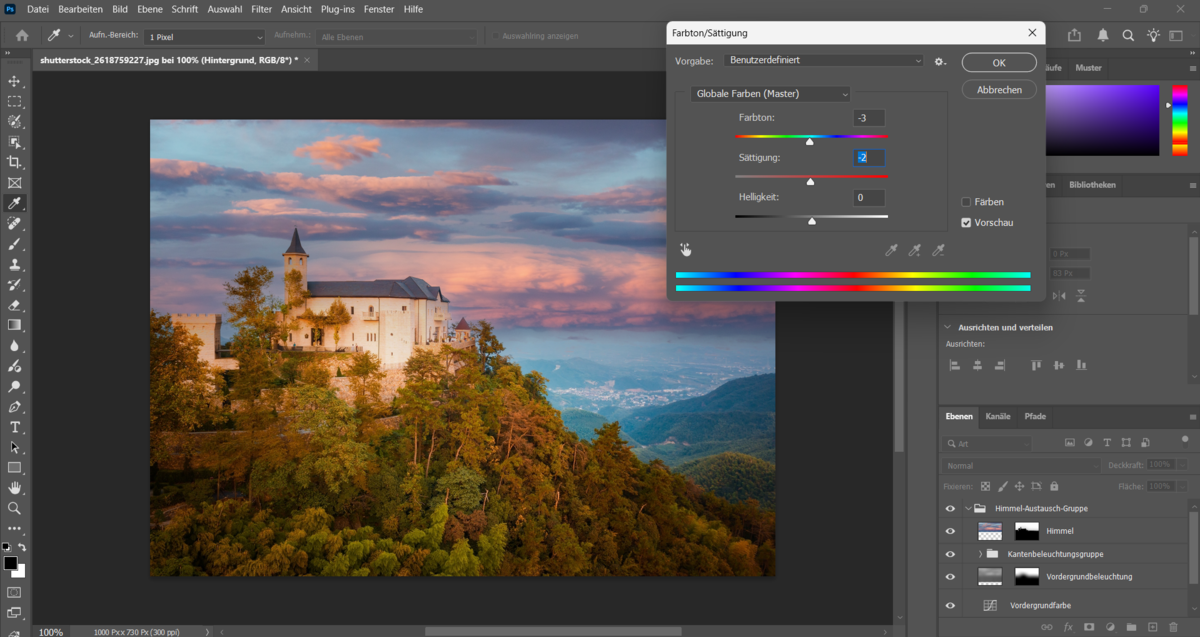Open the Globale Farben (Master) dropdown

pyautogui.click(x=770, y=94)
